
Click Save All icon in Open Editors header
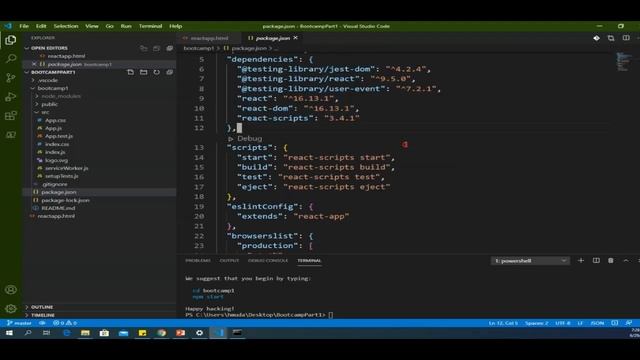coord(157,48)
